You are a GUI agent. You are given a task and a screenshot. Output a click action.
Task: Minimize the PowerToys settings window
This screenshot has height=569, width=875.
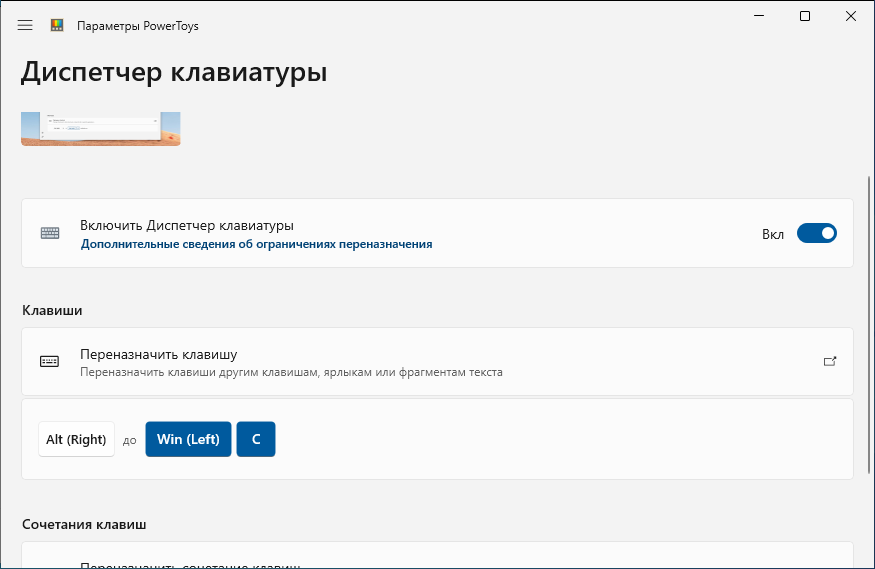pos(759,16)
